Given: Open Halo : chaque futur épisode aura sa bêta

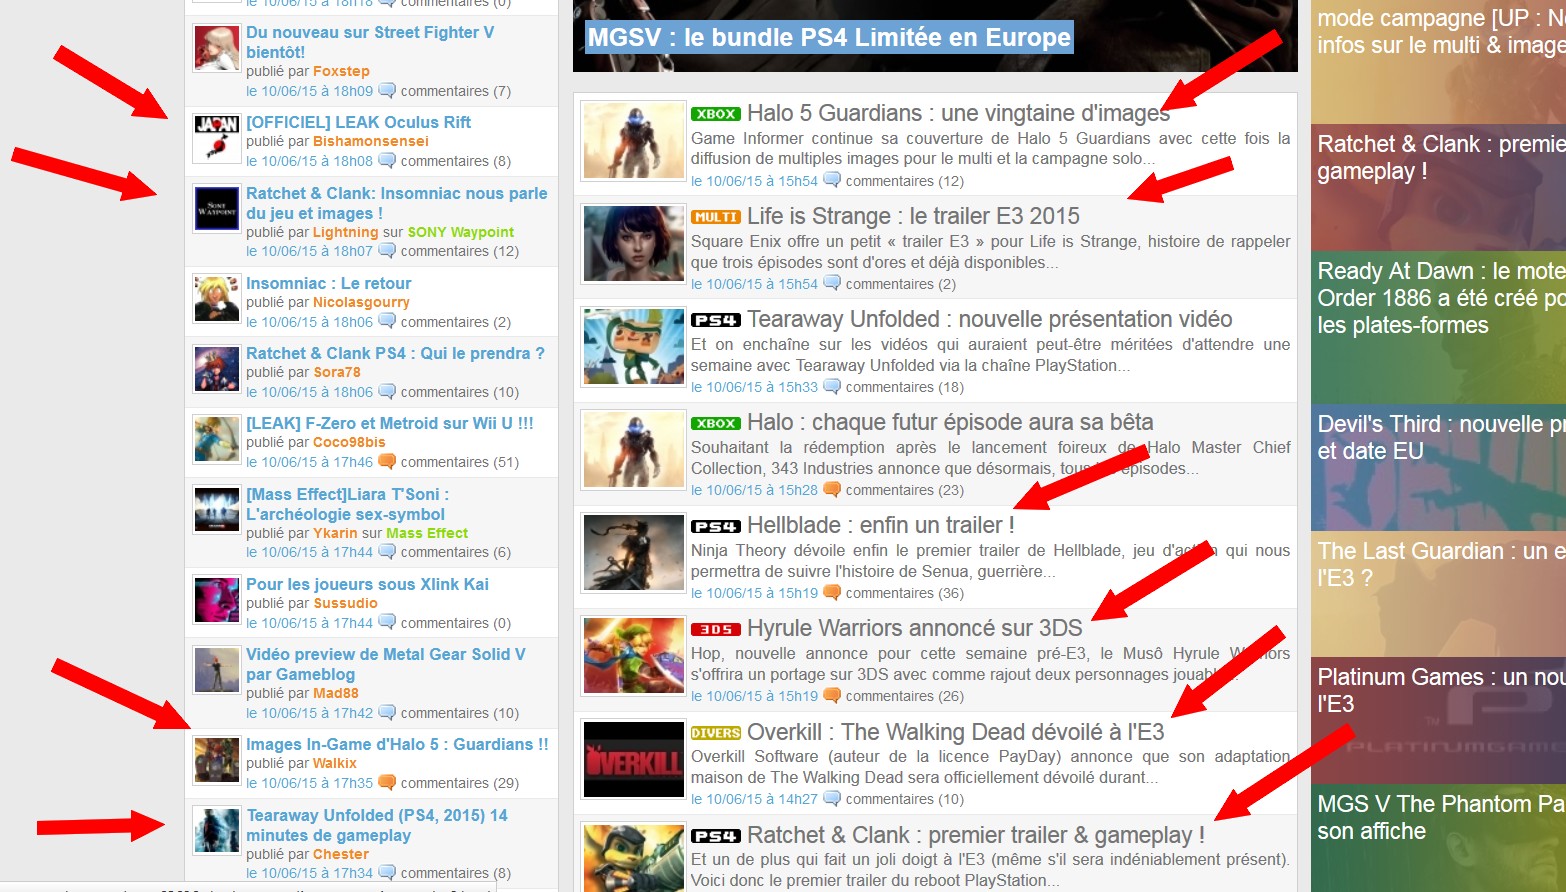Looking at the screenshot, I should coord(950,422).
